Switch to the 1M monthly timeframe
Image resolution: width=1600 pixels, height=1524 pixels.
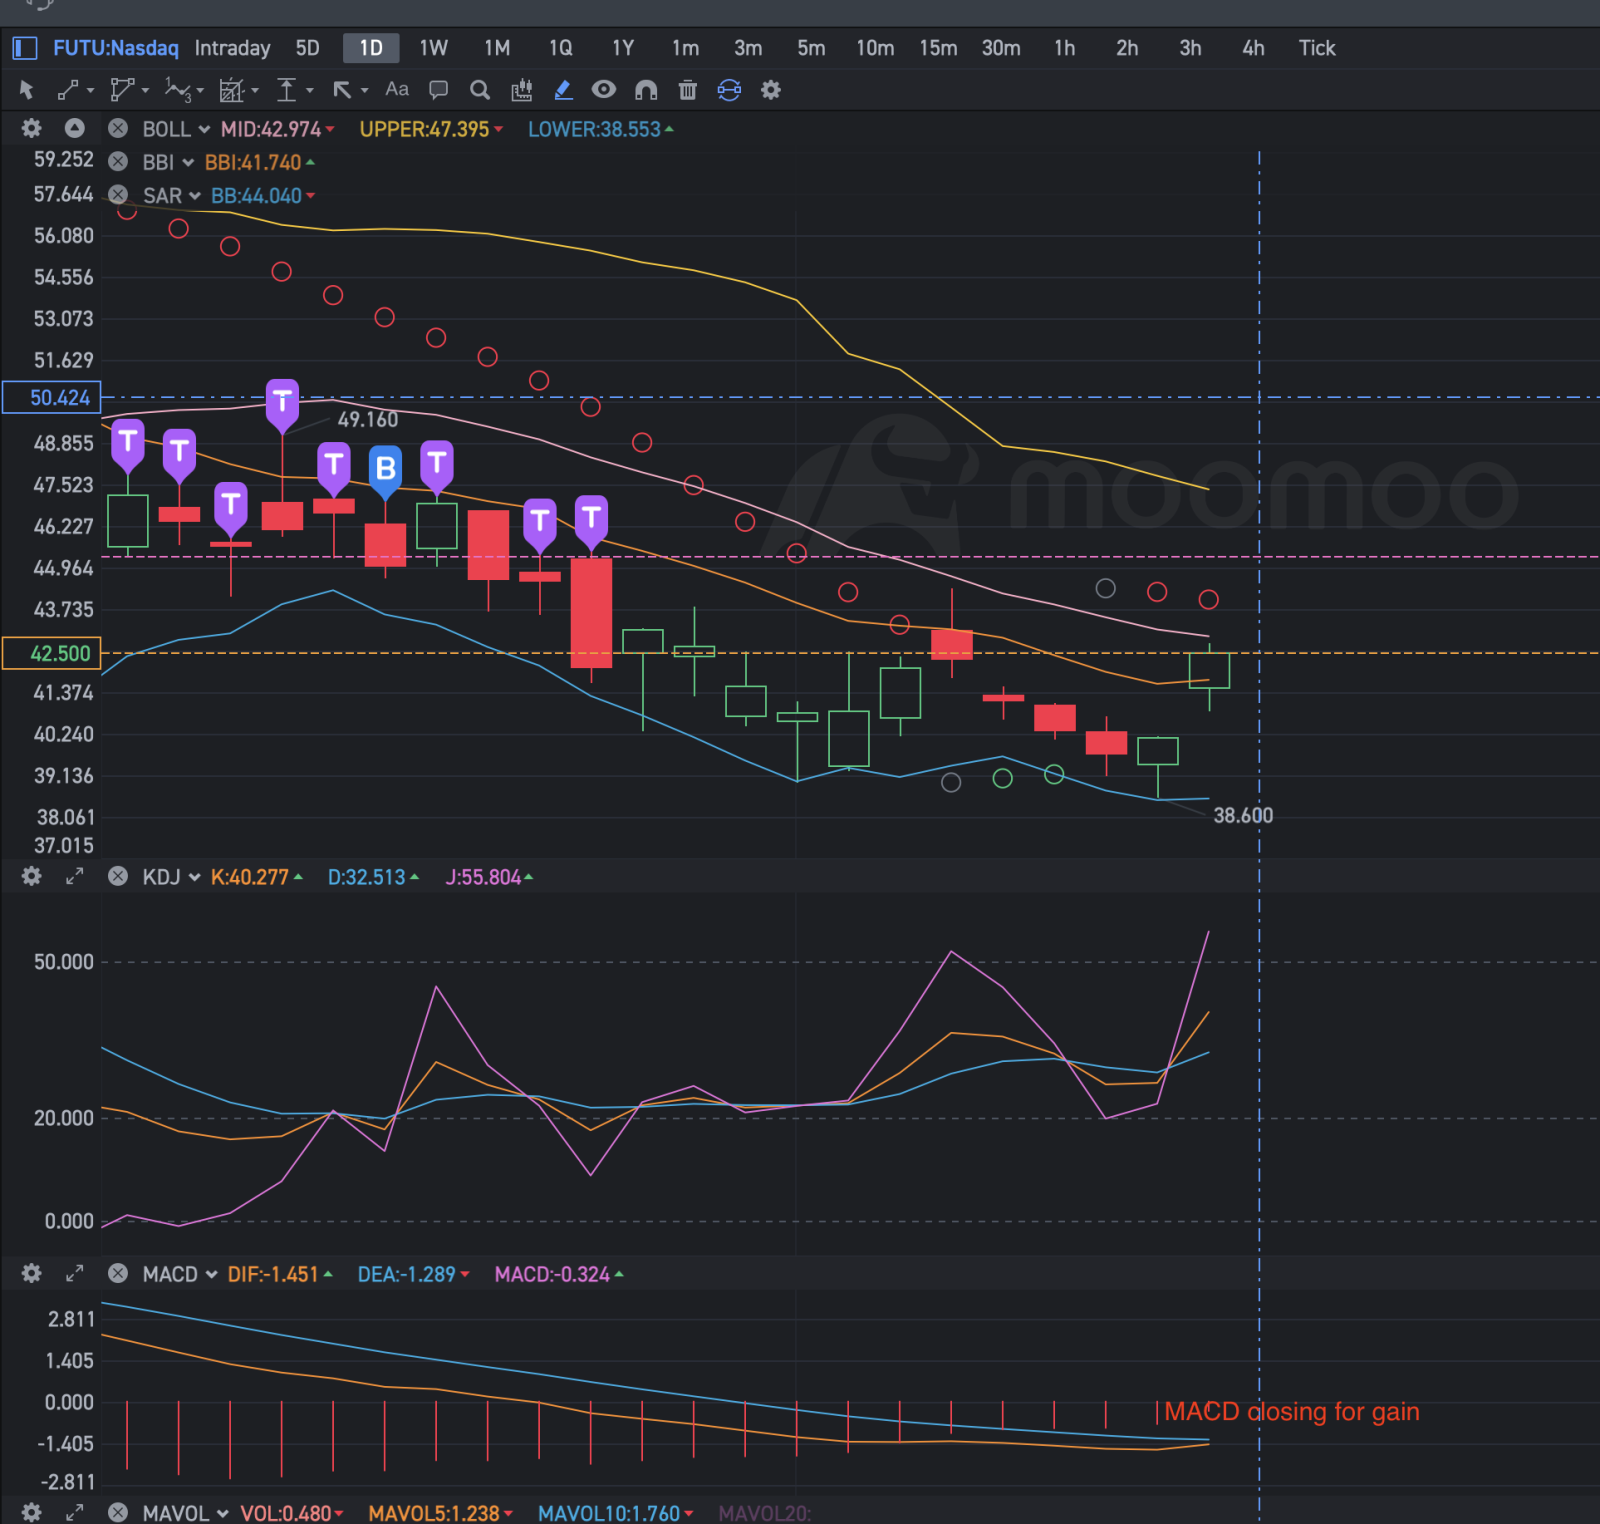point(497,48)
